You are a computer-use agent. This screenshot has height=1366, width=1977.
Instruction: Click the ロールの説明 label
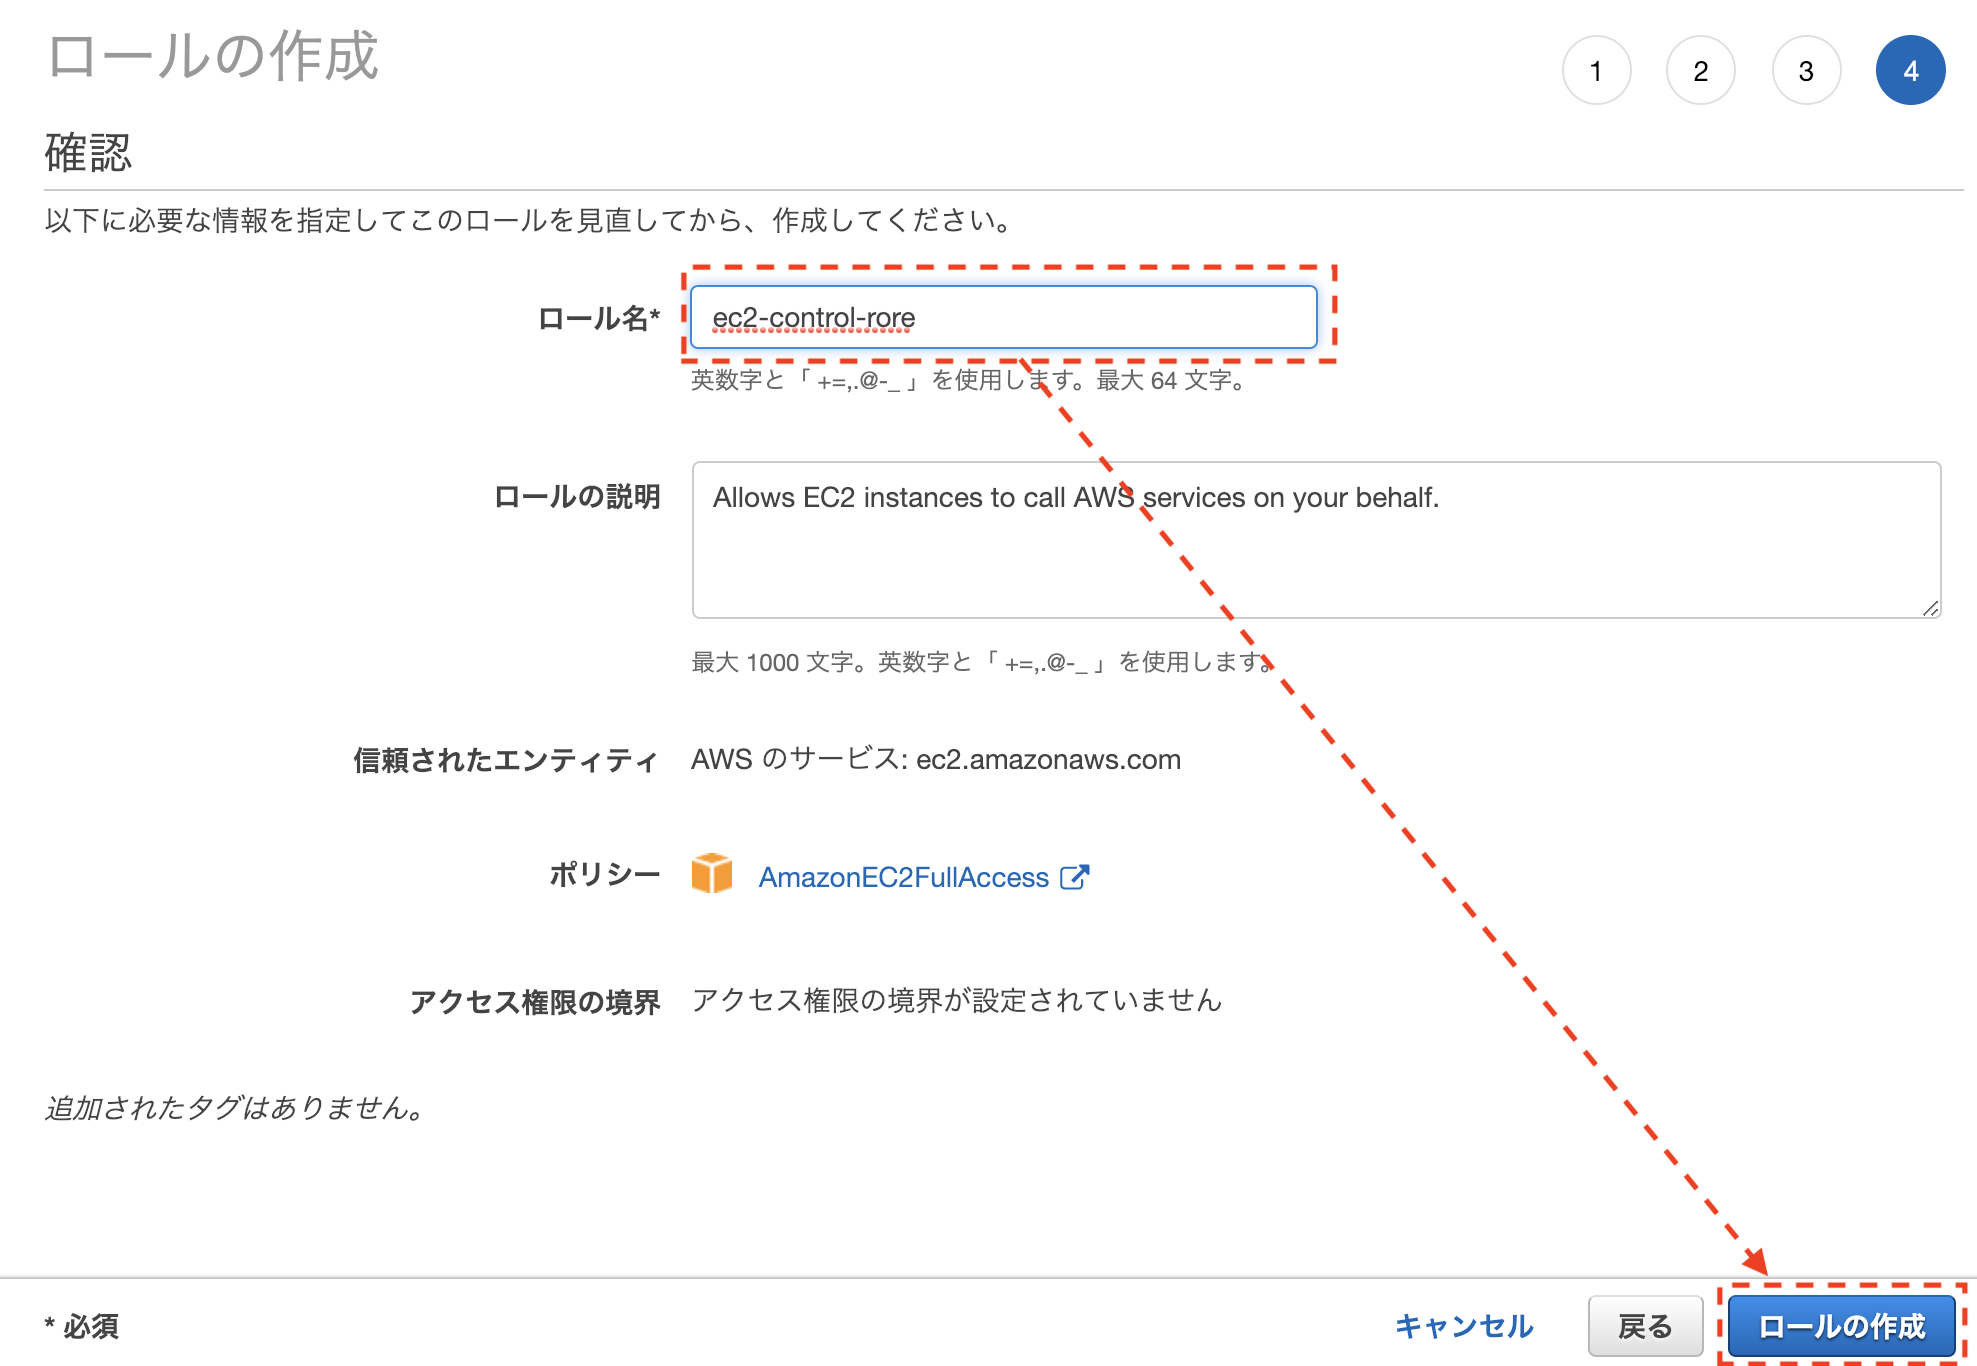pyautogui.click(x=577, y=497)
